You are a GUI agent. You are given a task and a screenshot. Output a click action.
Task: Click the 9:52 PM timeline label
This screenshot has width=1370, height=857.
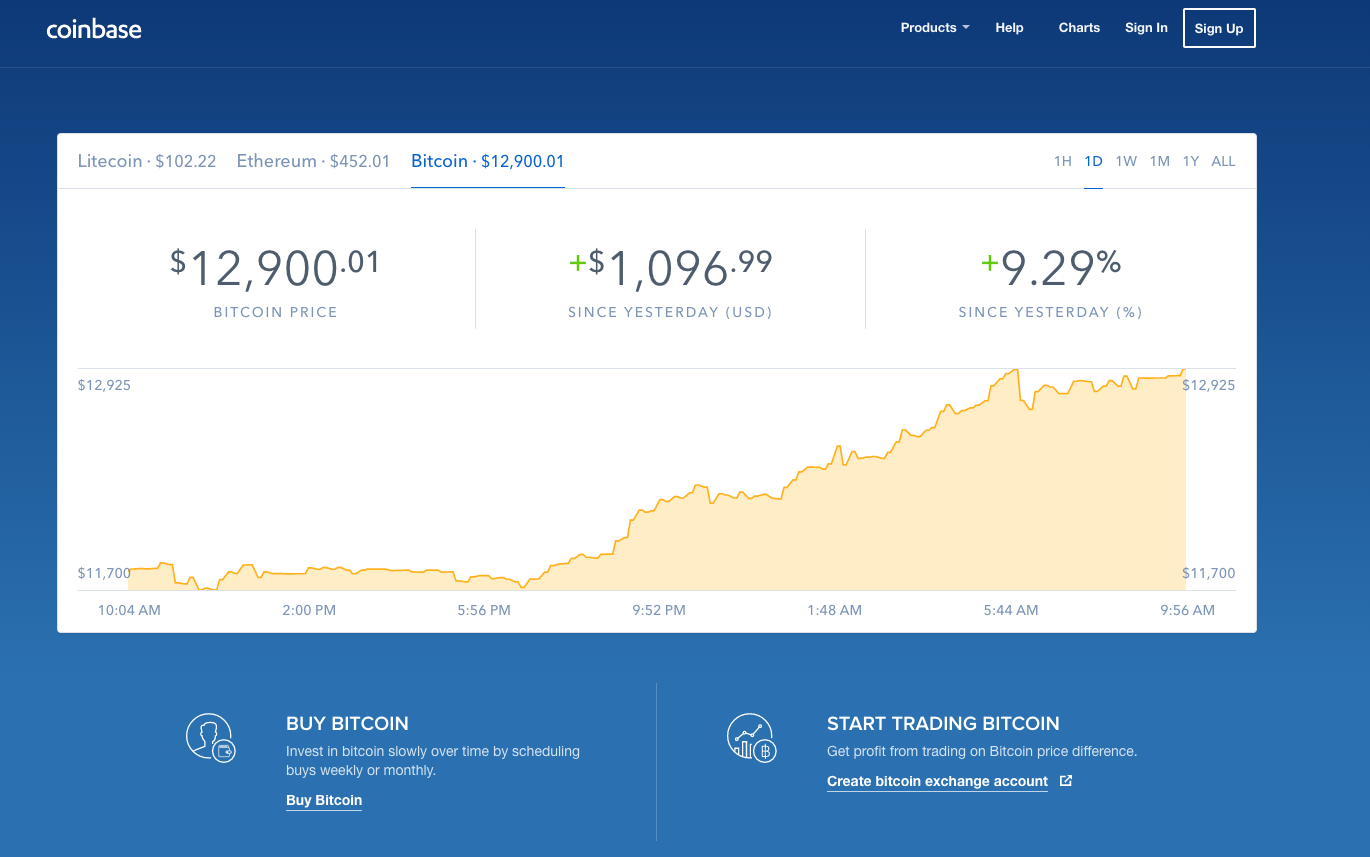point(659,610)
